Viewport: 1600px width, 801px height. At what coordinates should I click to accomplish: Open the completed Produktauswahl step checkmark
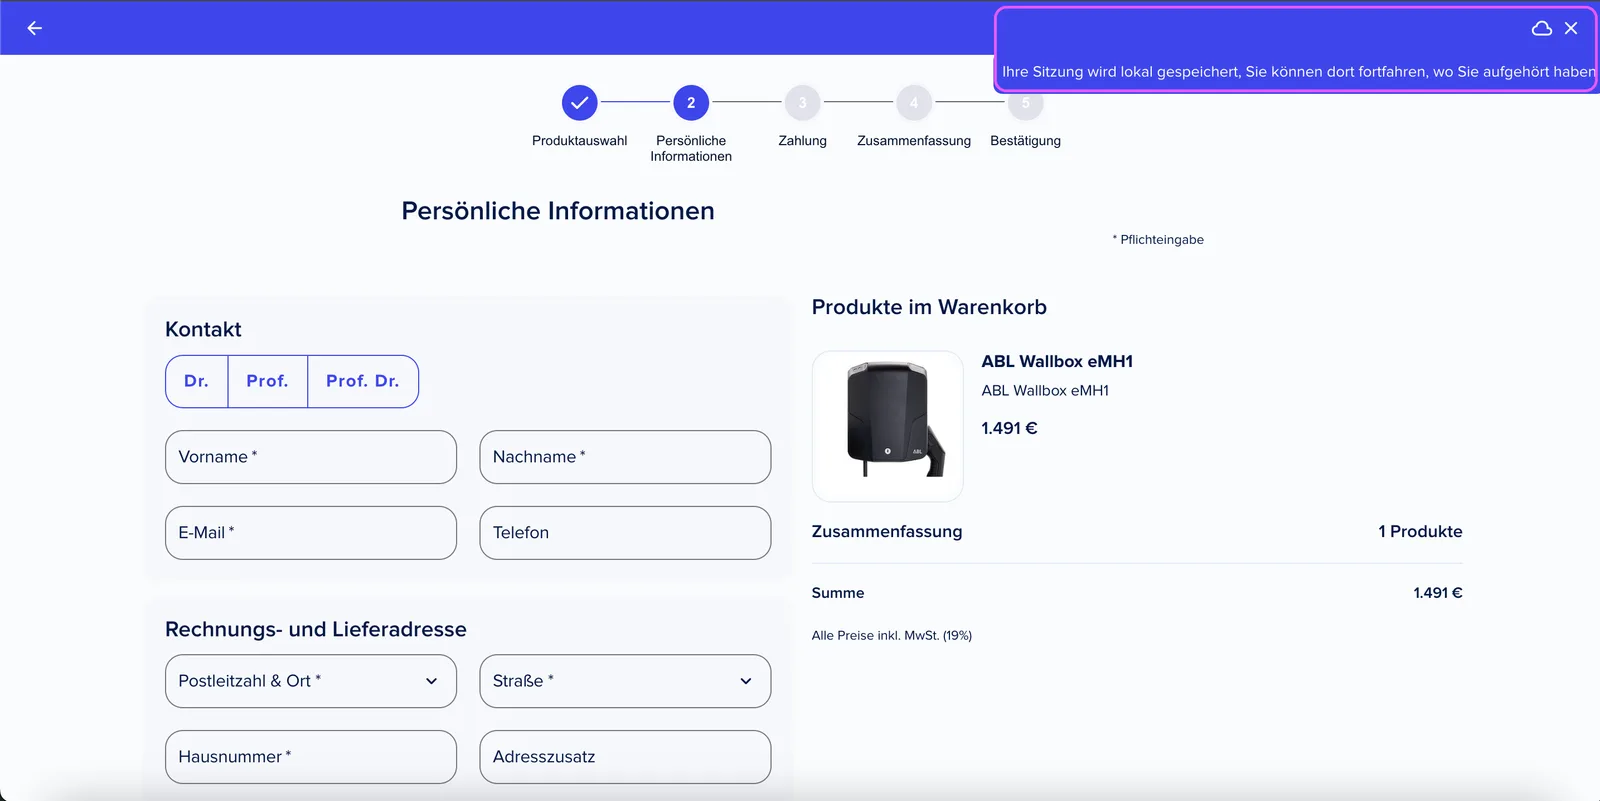click(579, 102)
